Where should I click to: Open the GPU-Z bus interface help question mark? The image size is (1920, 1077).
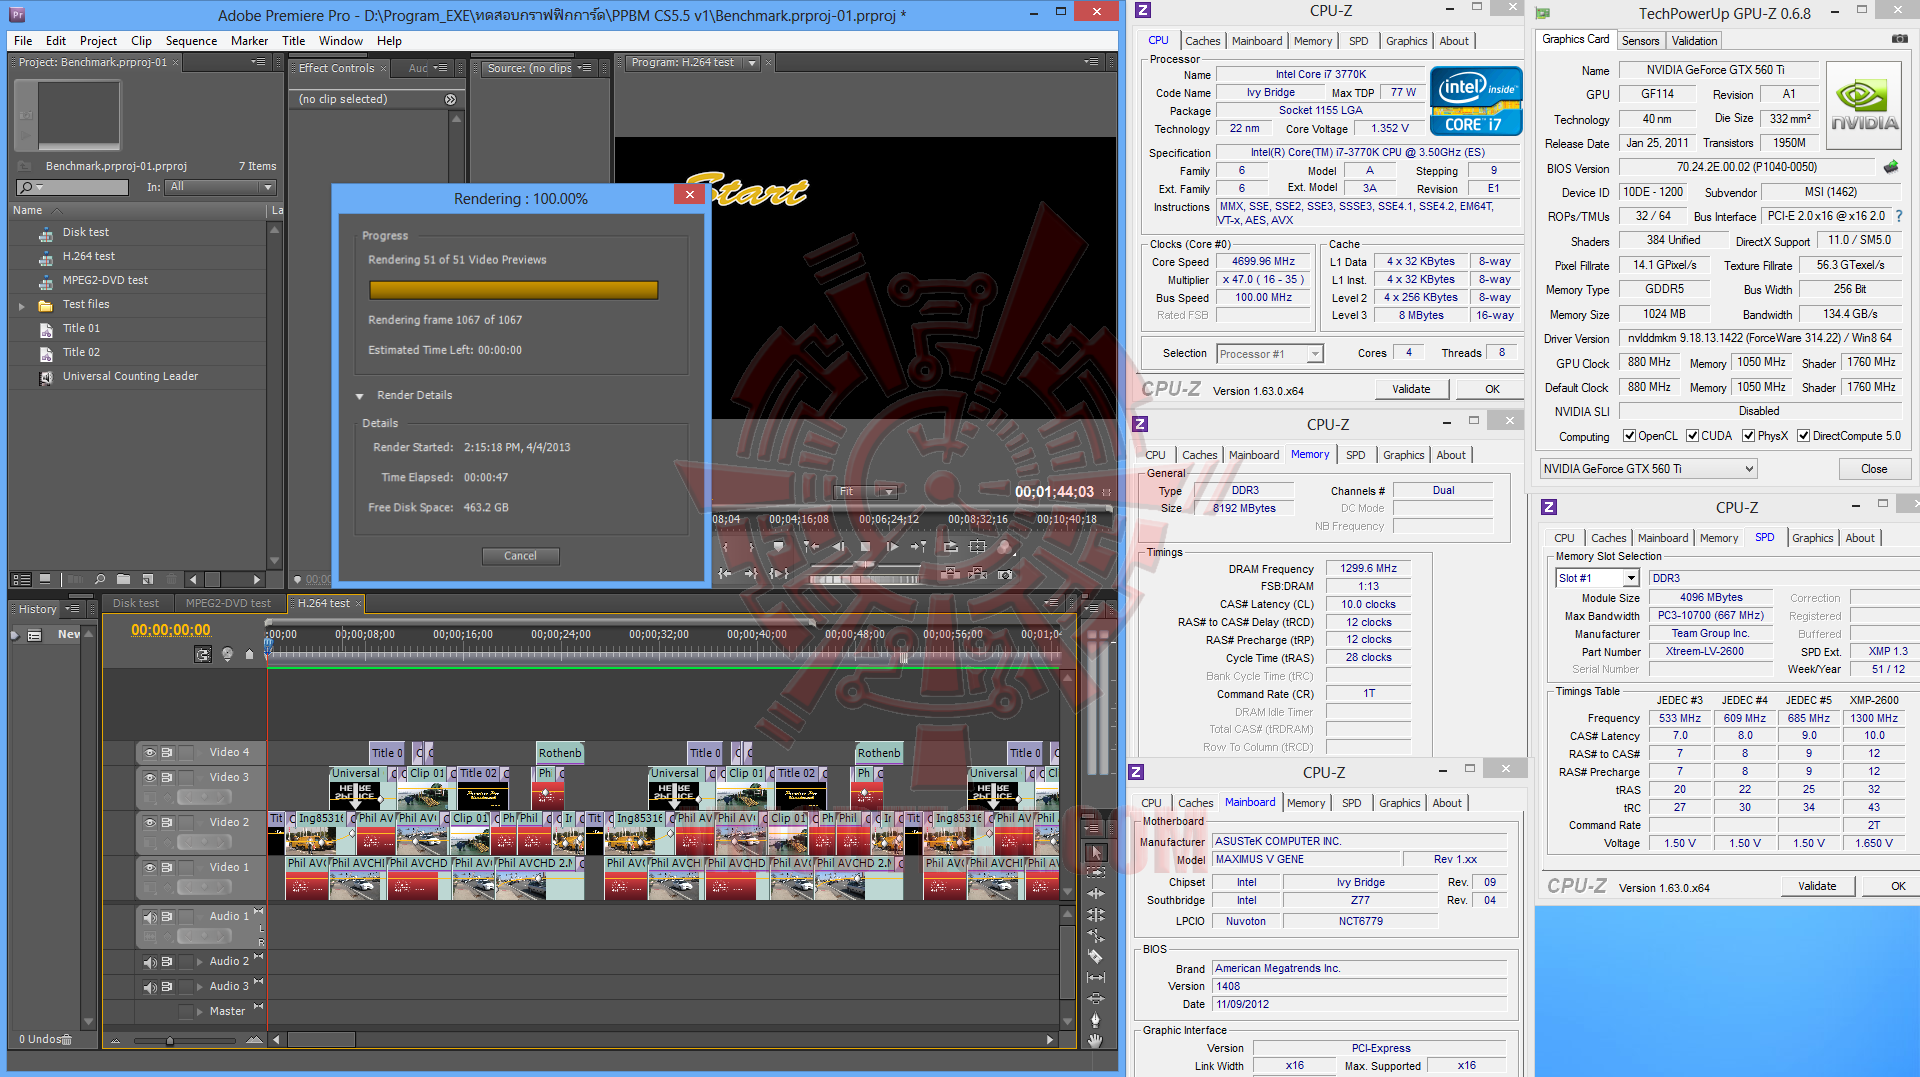click(x=1899, y=216)
